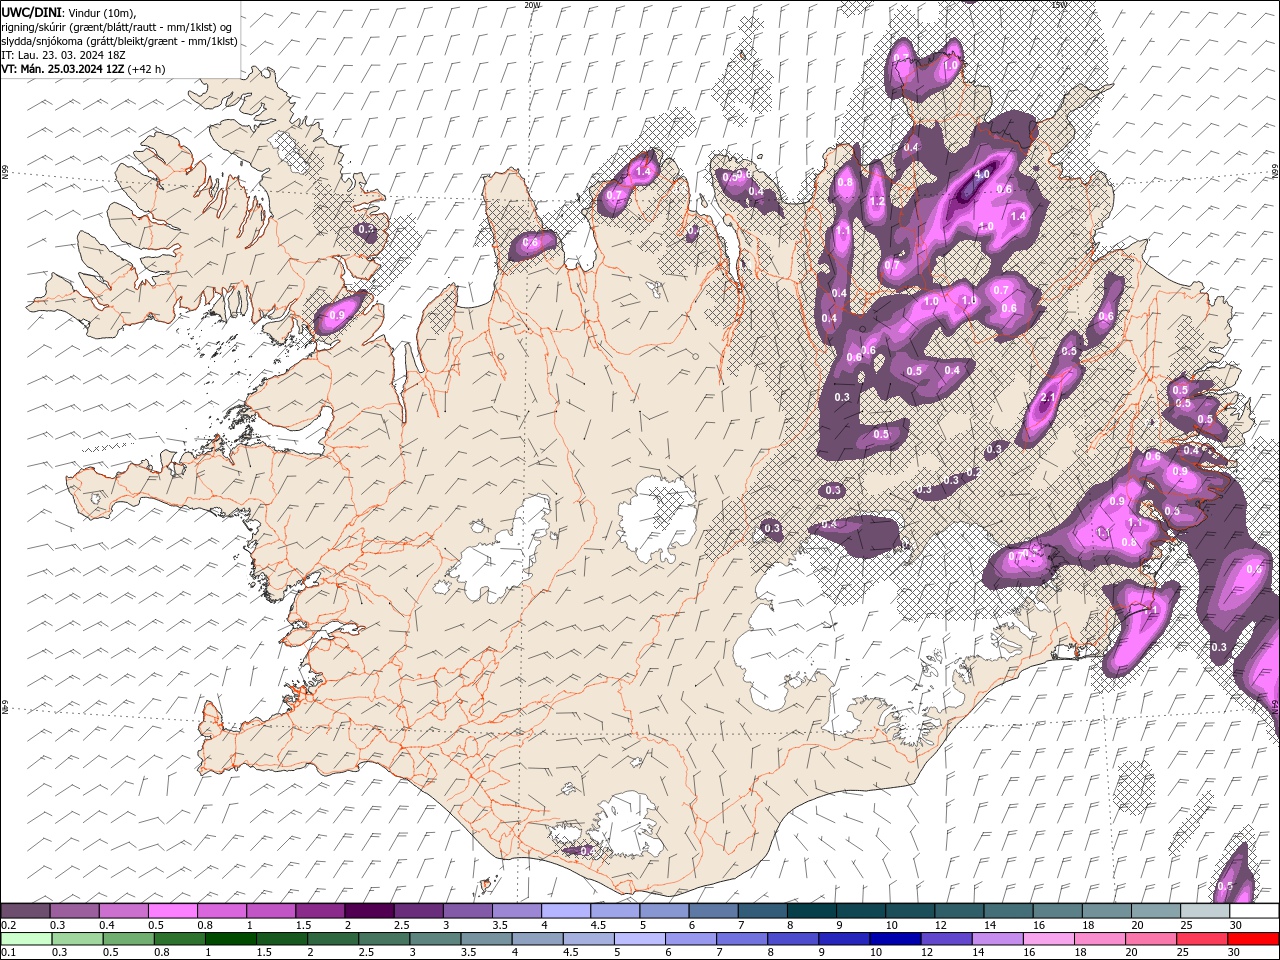Click the '25' label under the rain scale
Image resolution: width=1280 pixels, height=960 pixels.
pos(1183,953)
